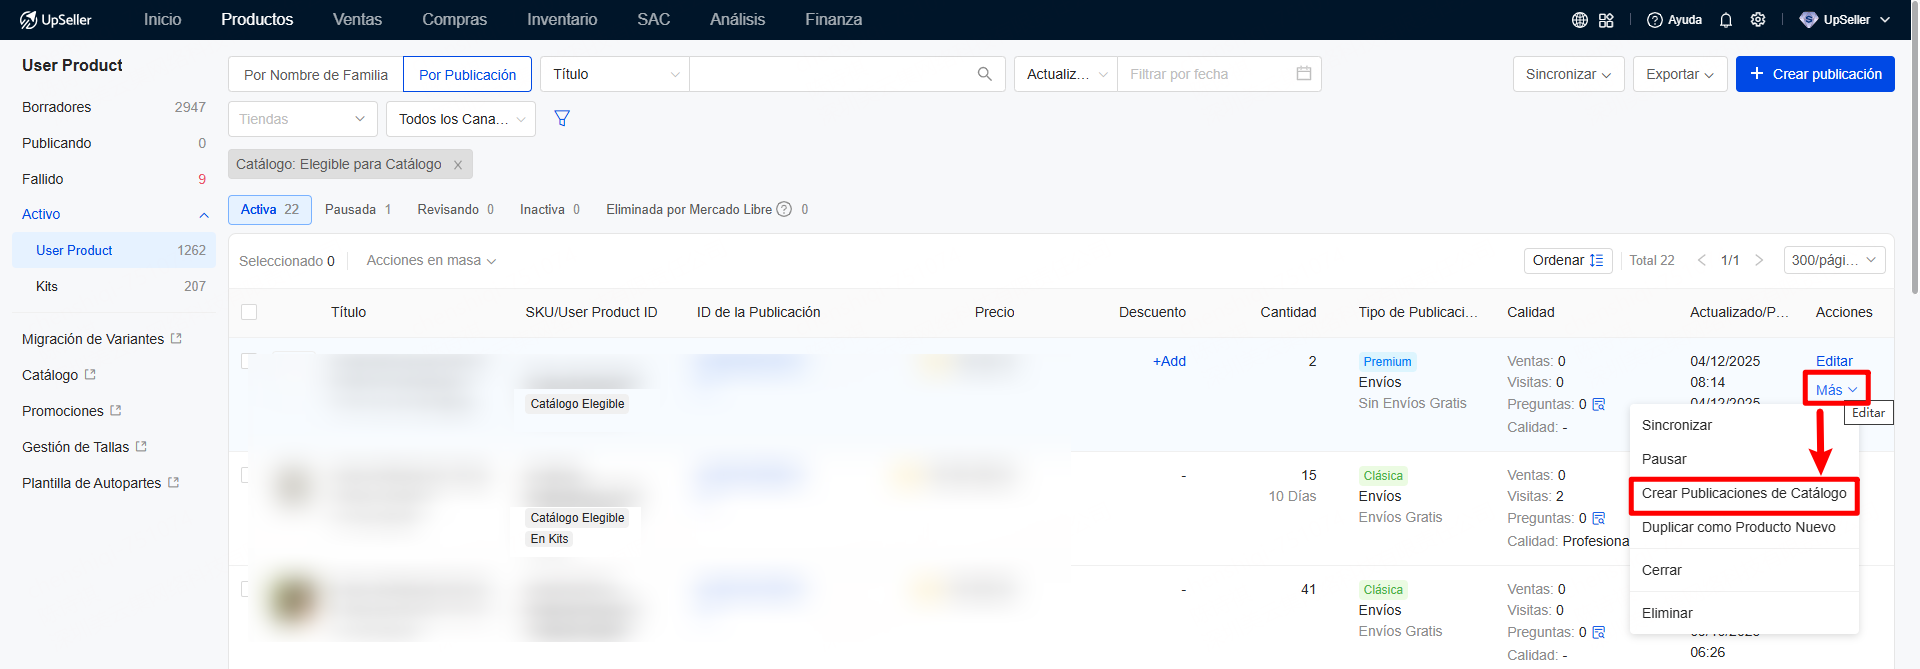Select Crear Publicaciones de Catálogo option

1743,494
